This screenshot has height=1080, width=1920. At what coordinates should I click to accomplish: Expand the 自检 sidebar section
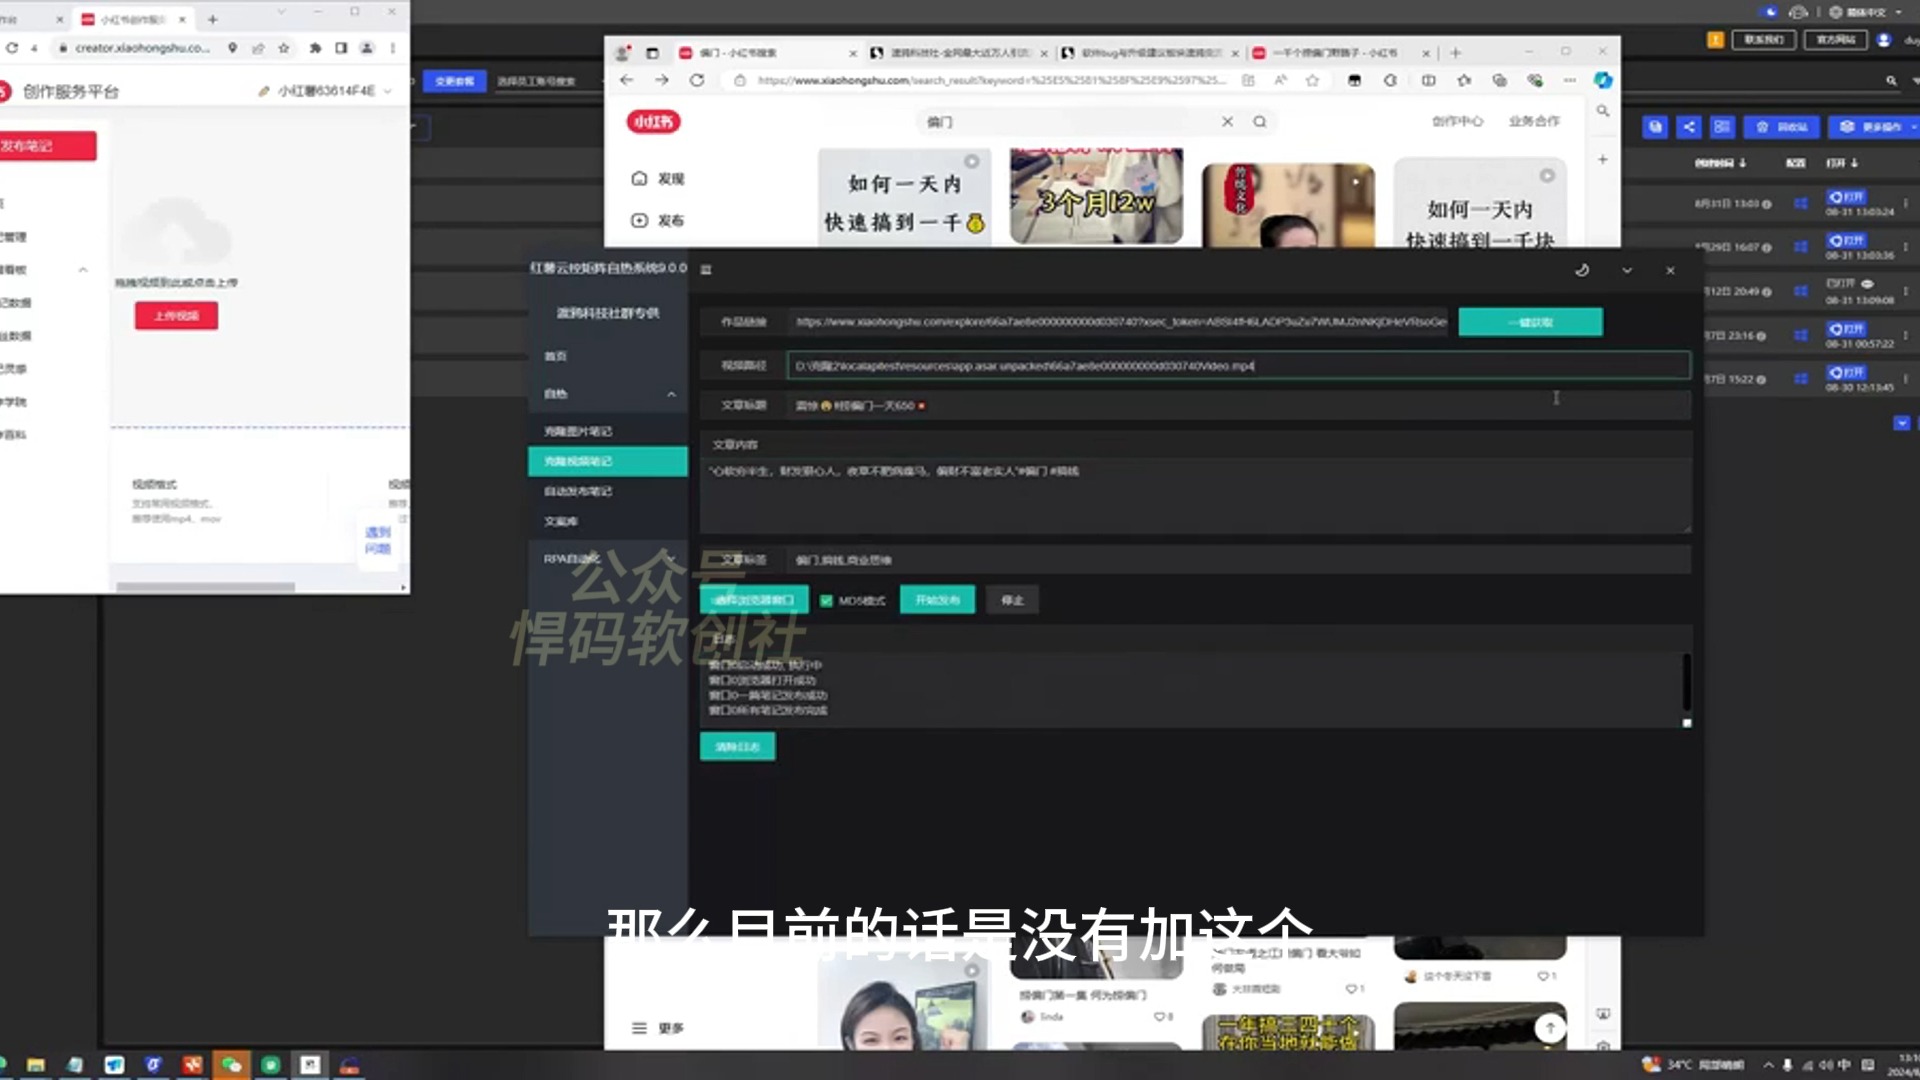click(x=607, y=393)
